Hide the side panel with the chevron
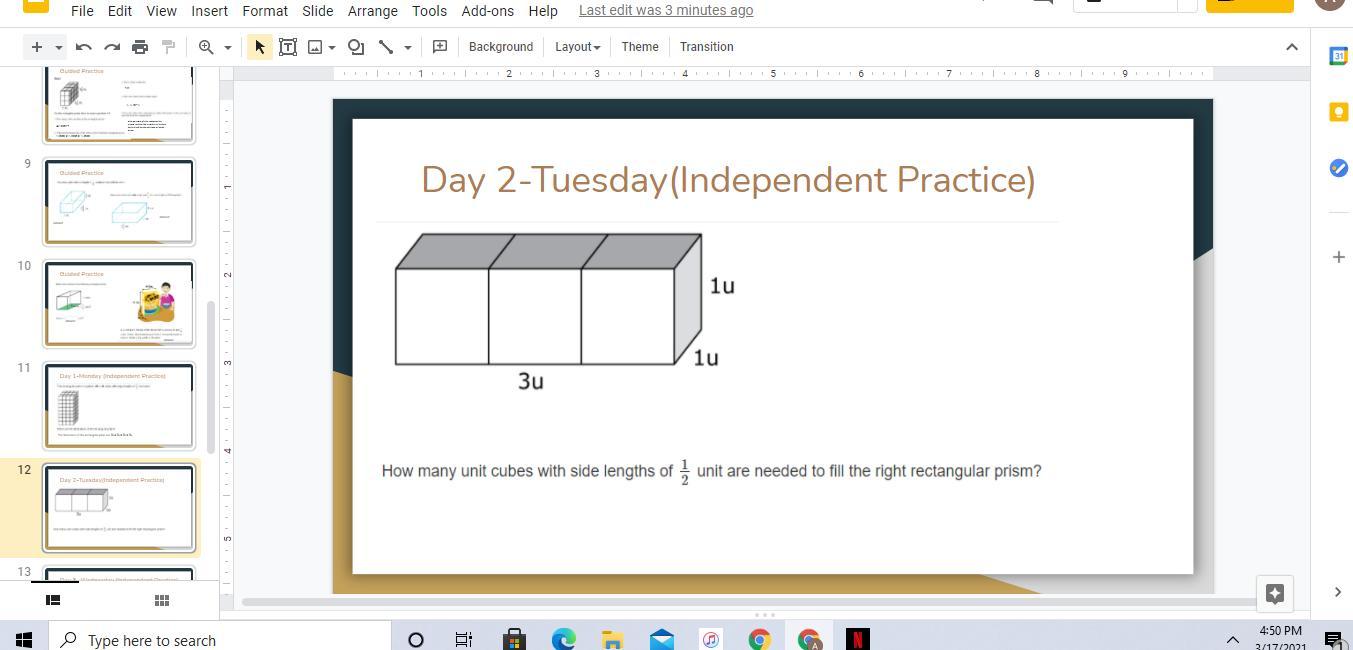 tap(1338, 592)
